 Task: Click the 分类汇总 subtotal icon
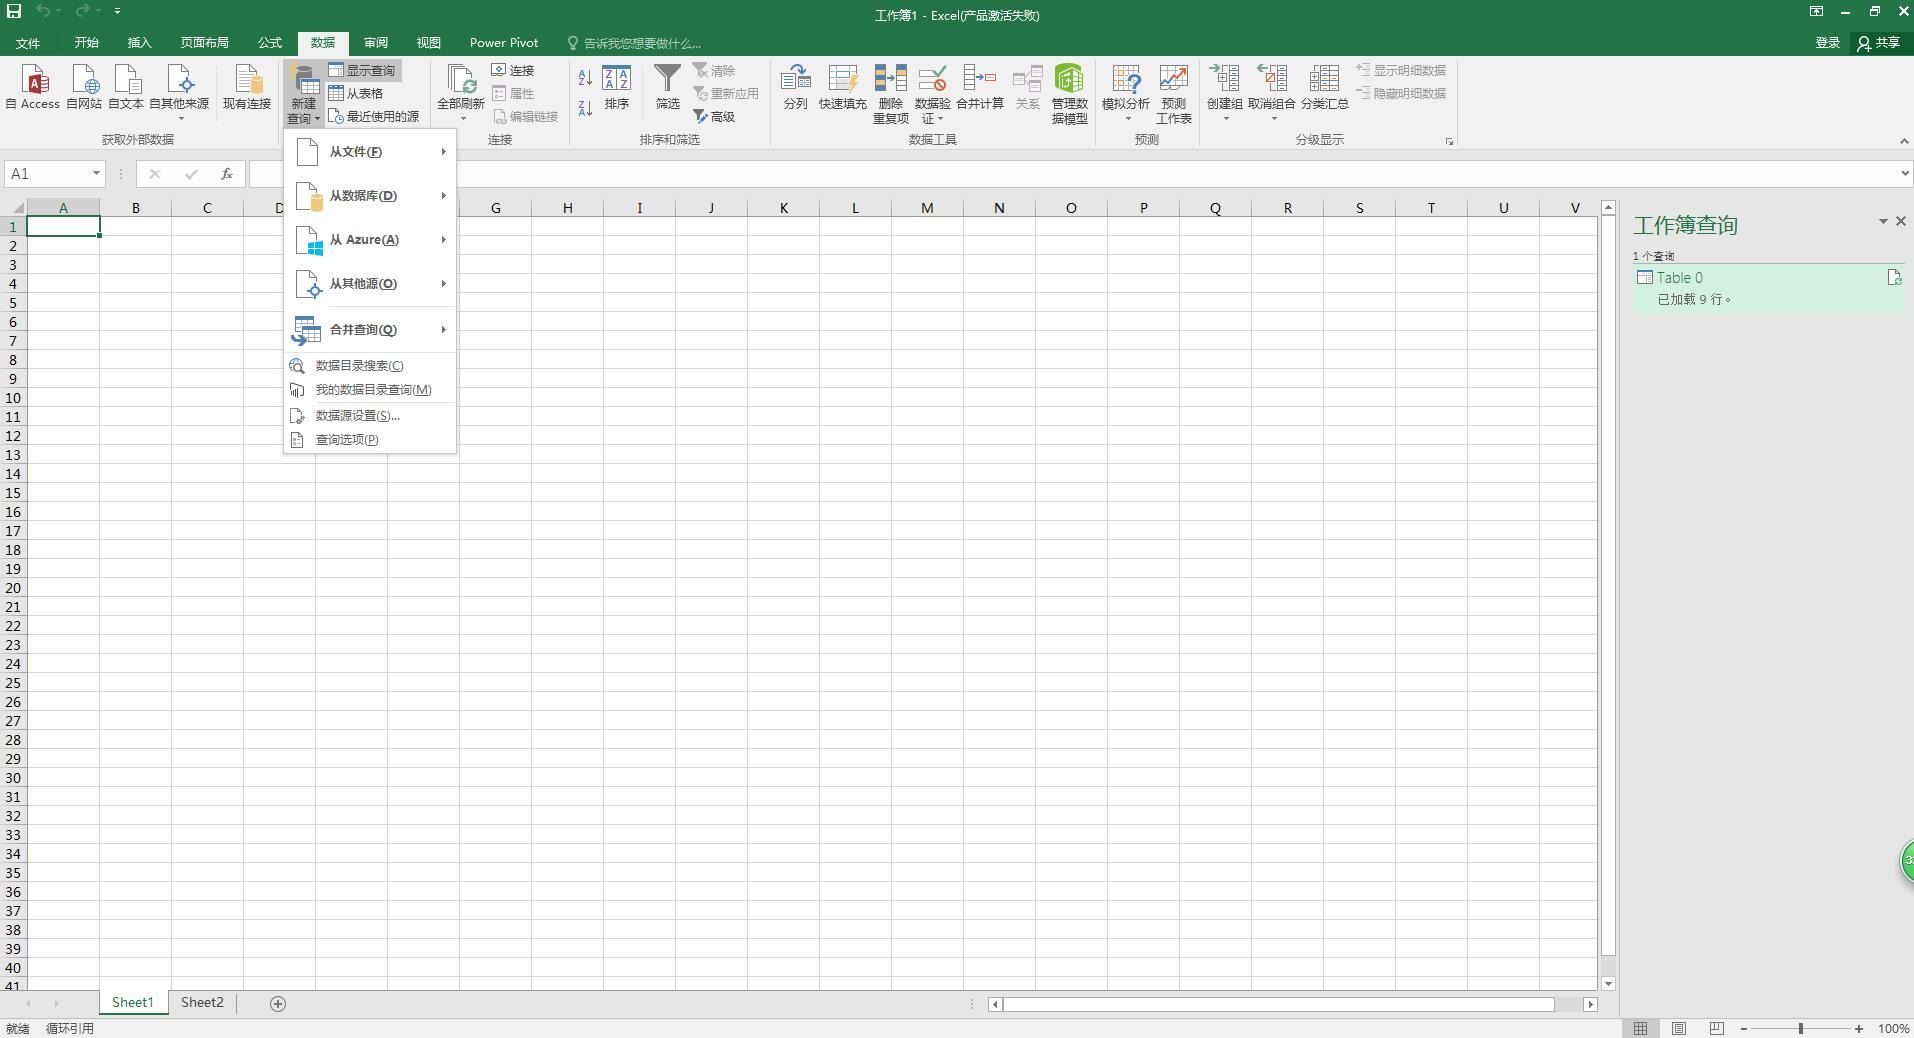click(1324, 87)
